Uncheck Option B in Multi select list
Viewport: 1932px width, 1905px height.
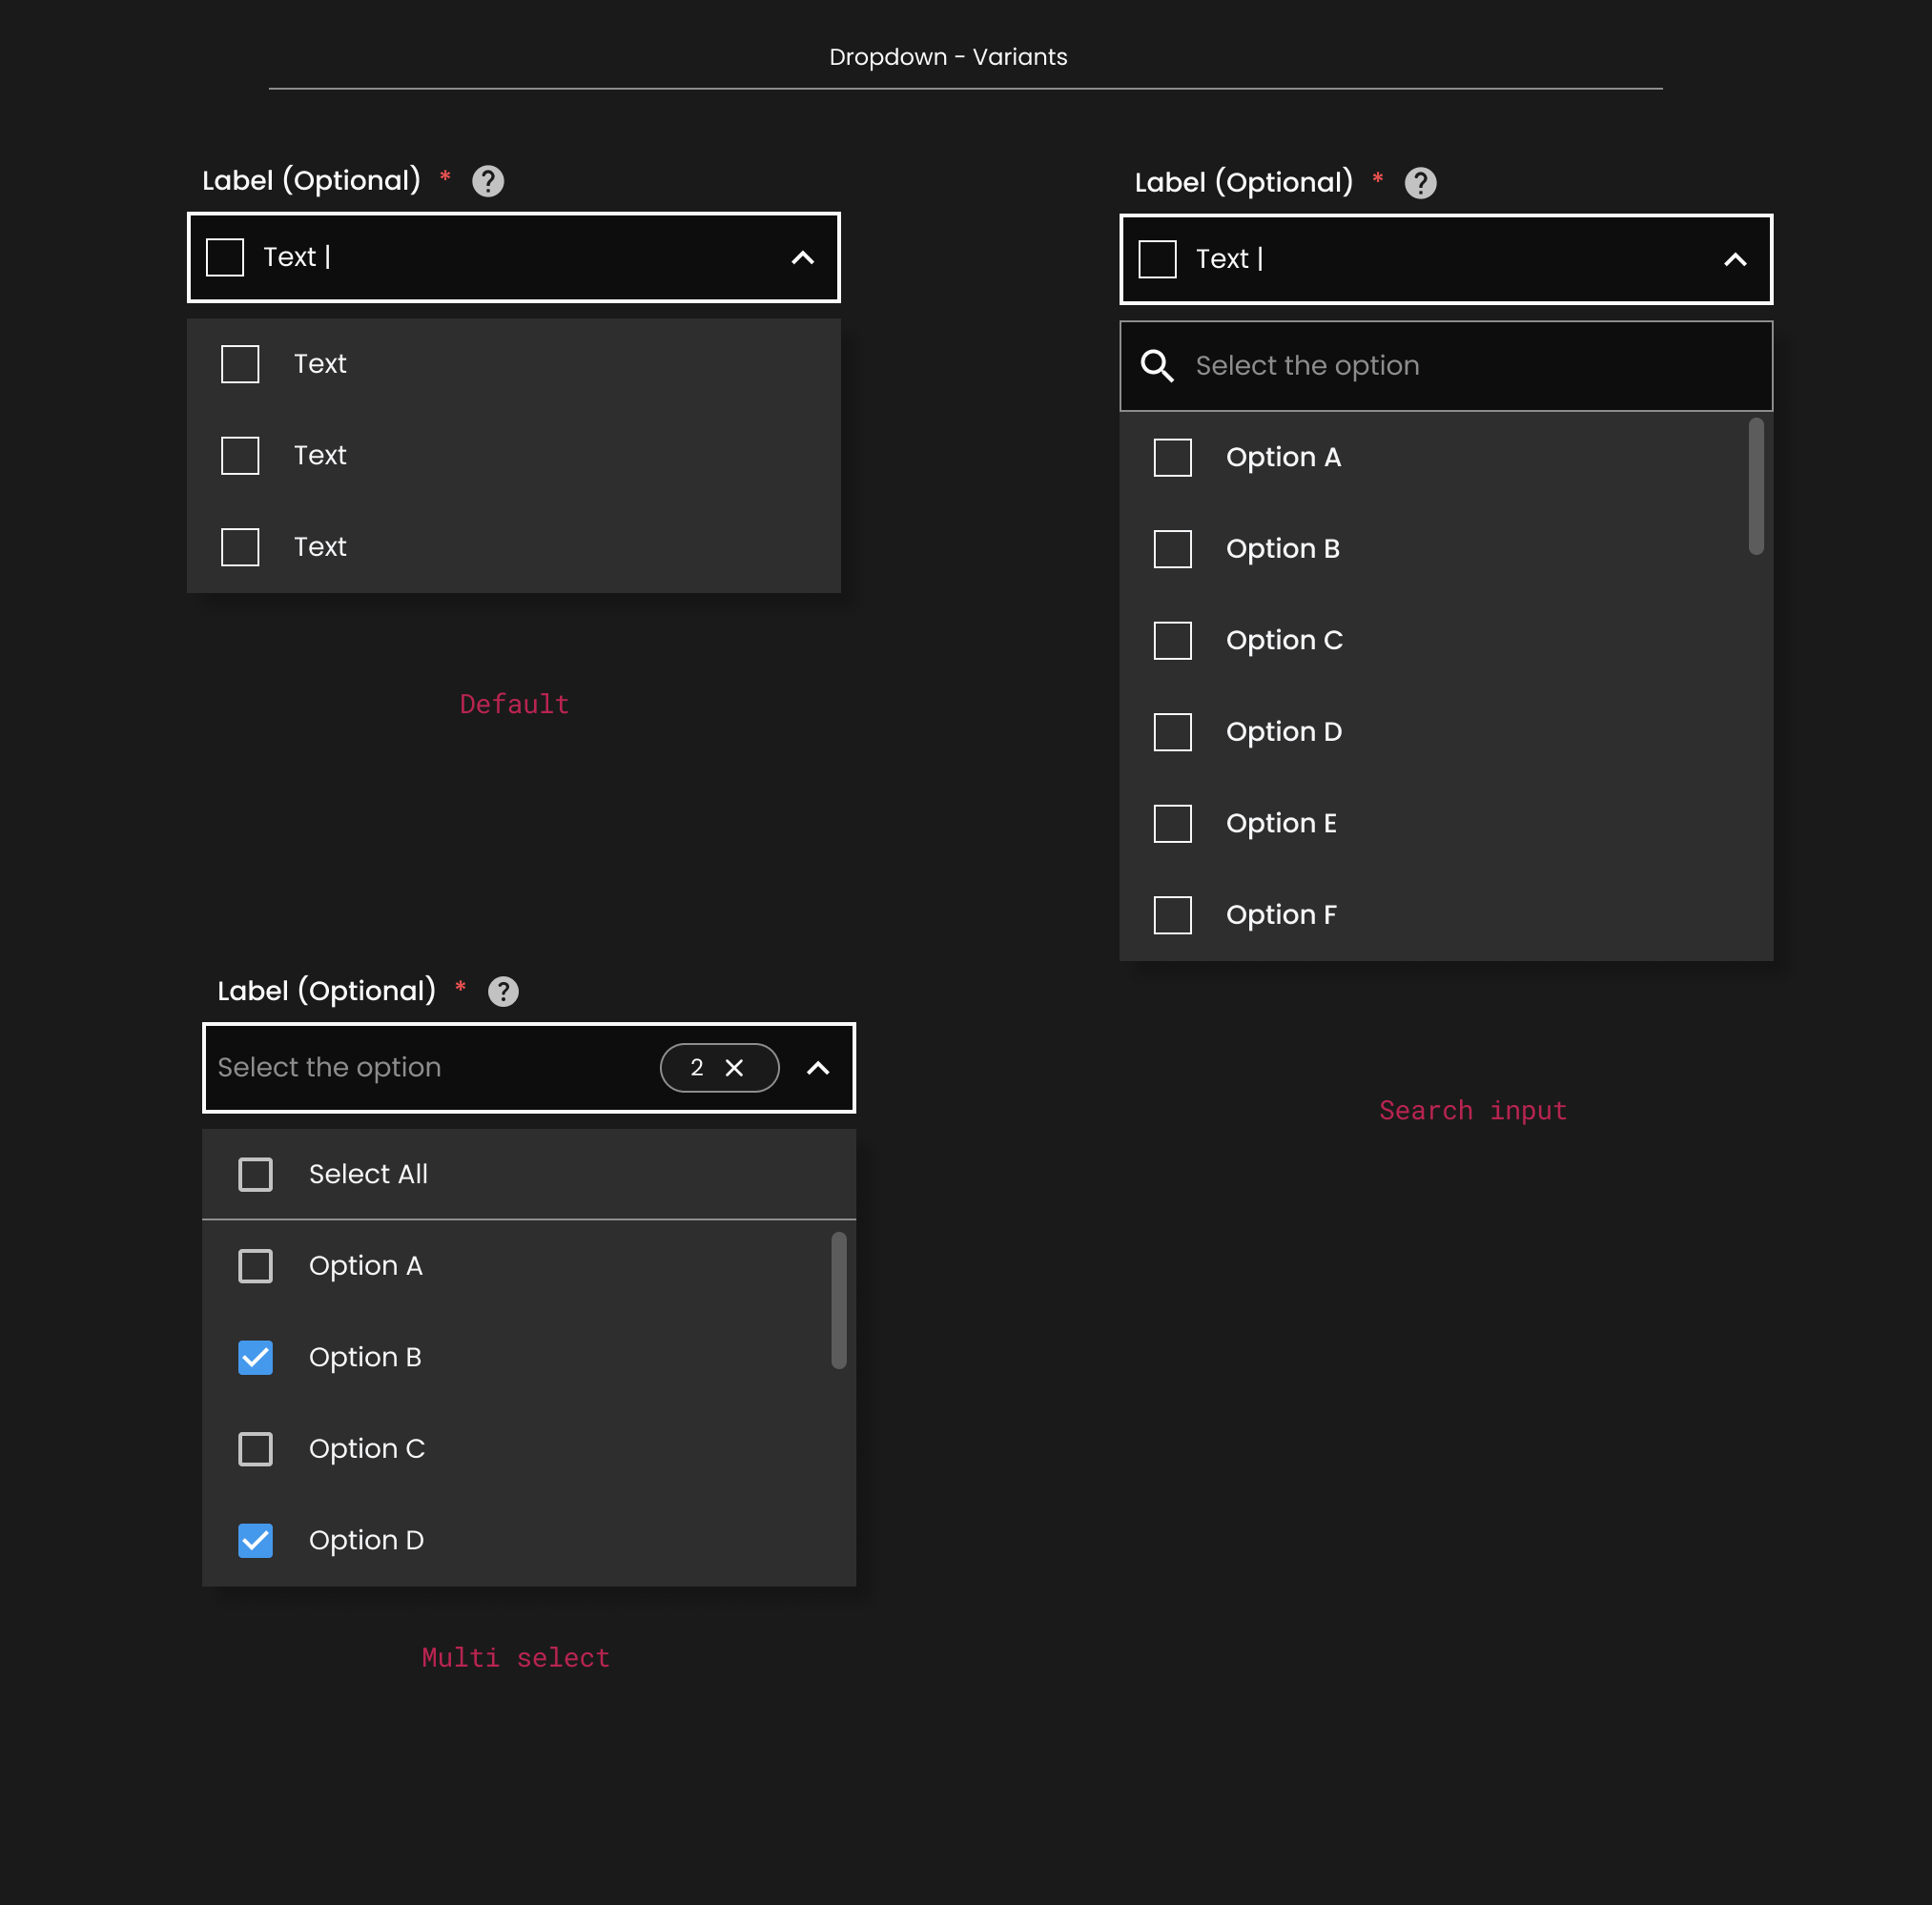pos(255,1358)
